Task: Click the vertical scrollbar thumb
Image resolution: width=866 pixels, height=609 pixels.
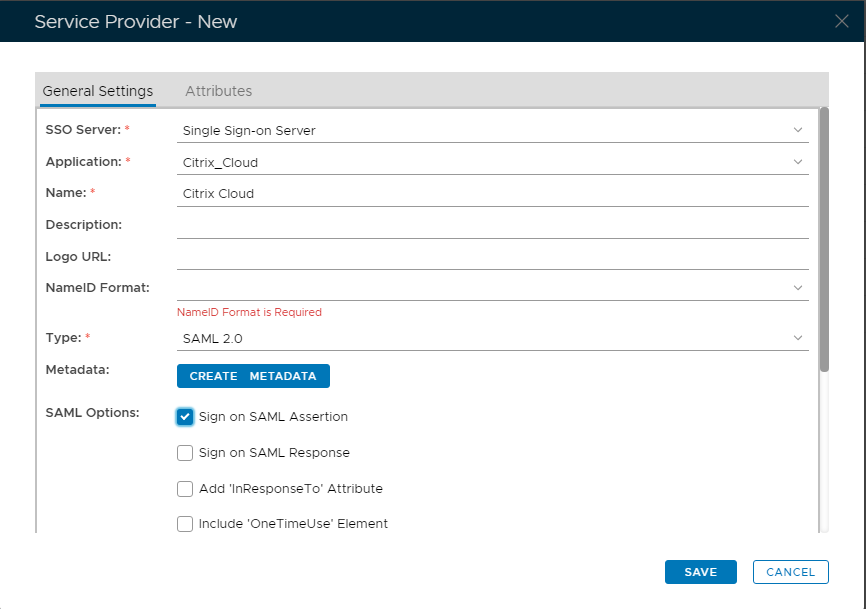Action: point(824,240)
